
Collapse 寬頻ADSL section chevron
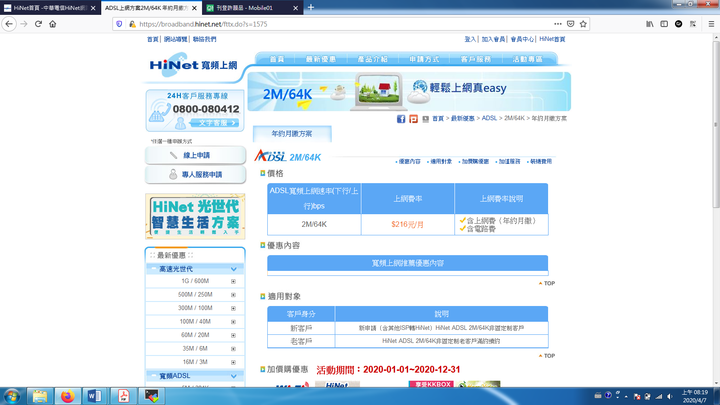tap(234, 376)
